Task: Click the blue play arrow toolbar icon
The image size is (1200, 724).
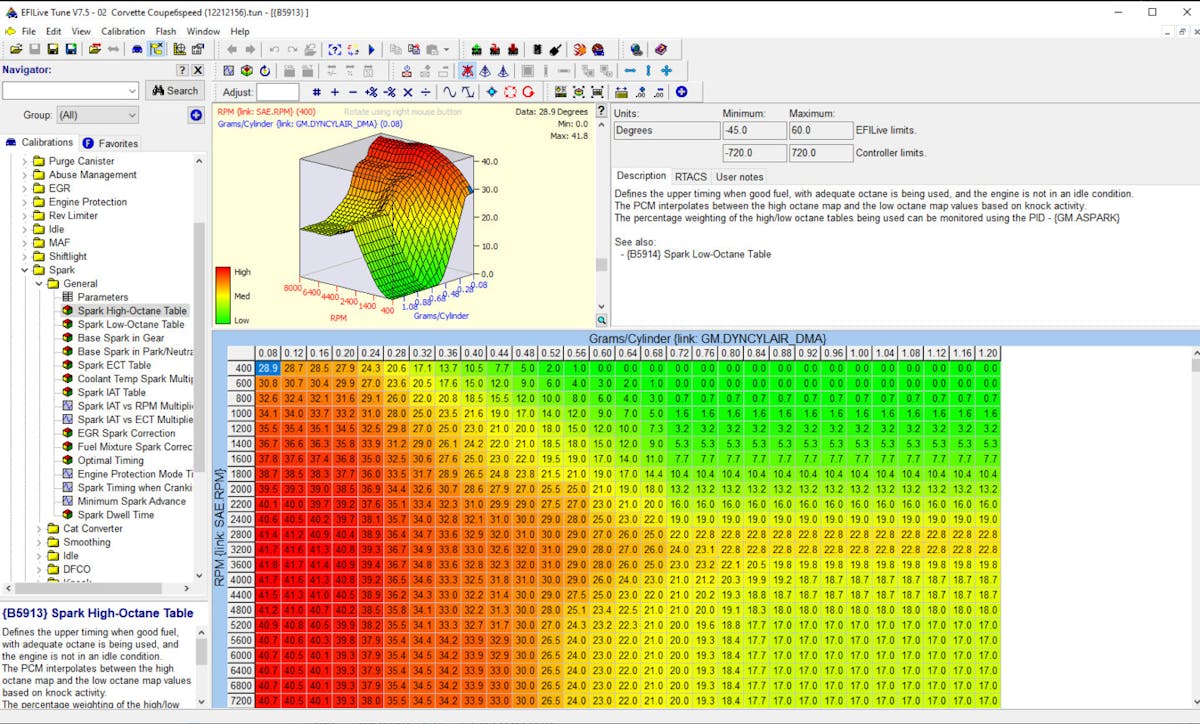Action: [x=372, y=49]
